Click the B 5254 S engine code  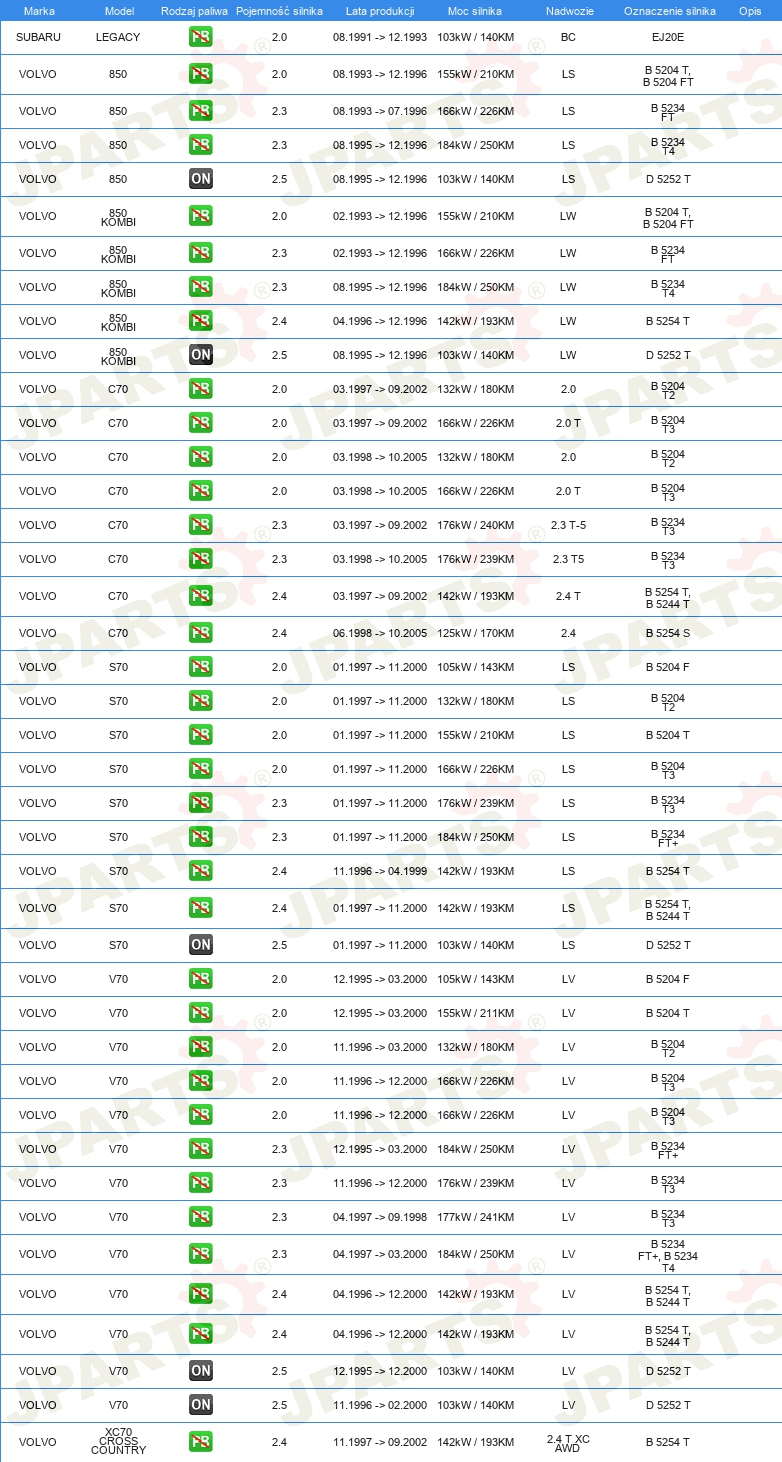[668, 633]
